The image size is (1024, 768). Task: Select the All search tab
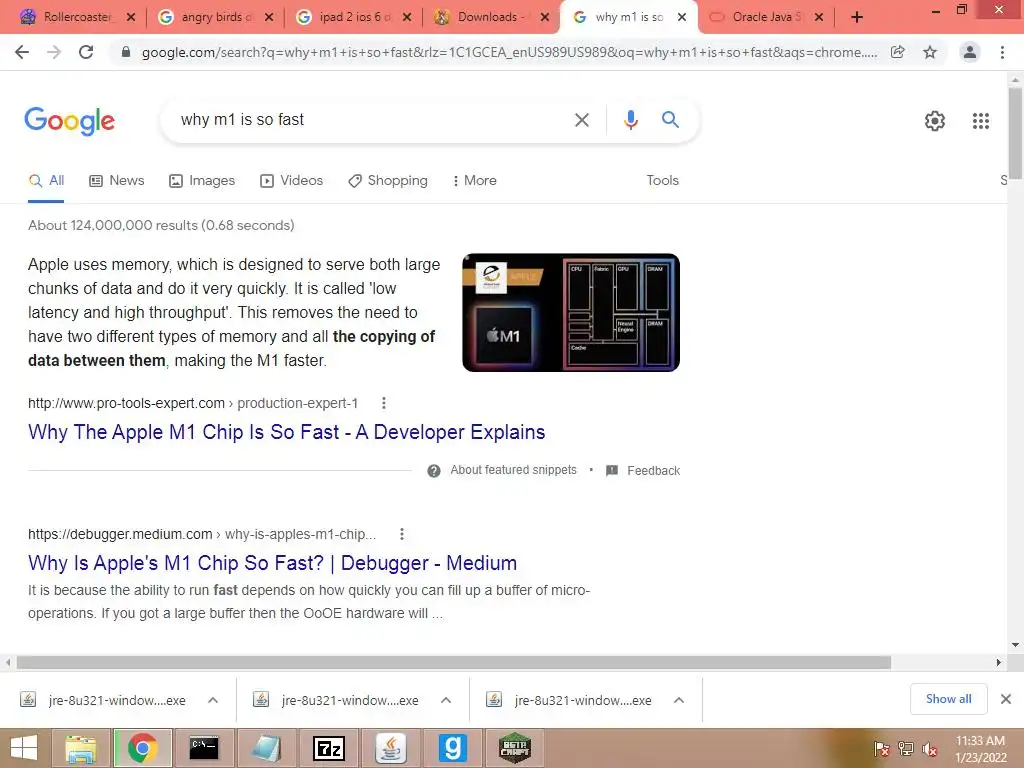46,181
